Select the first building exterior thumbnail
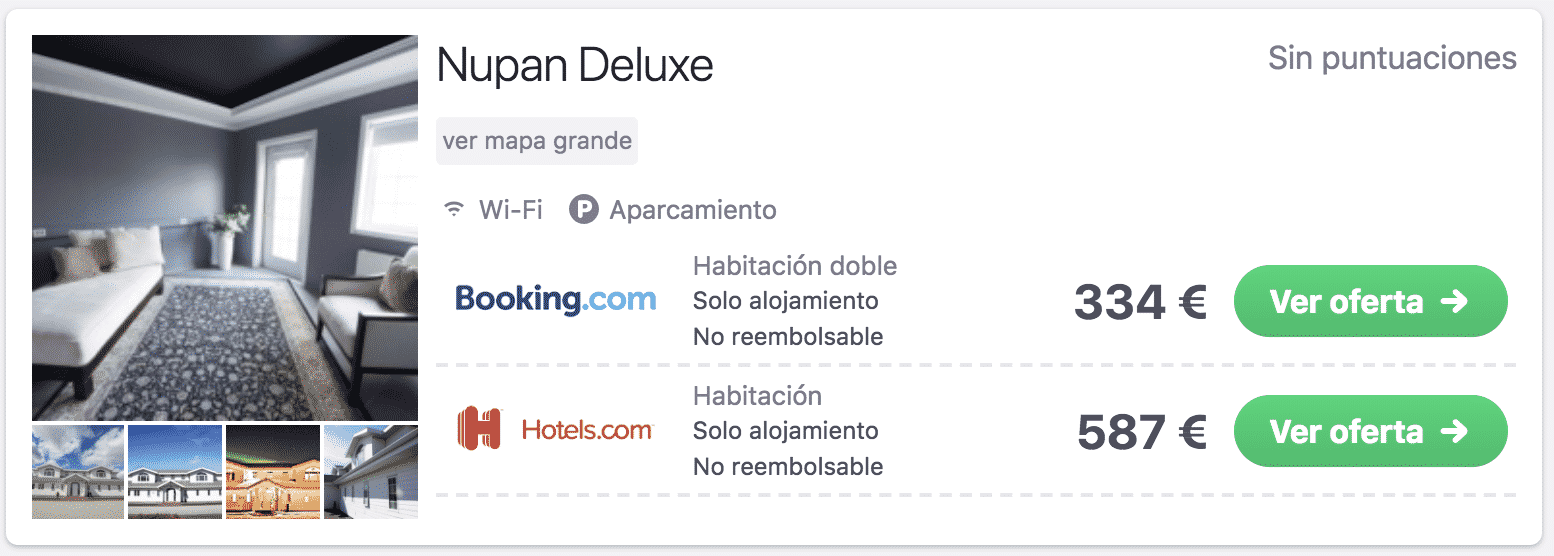This screenshot has height=556, width=1554. tap(78, 472)
